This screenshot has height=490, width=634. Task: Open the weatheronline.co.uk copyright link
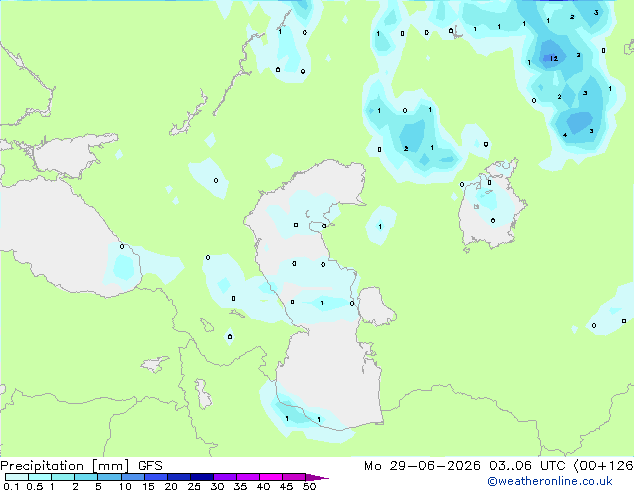pos(550,481)
